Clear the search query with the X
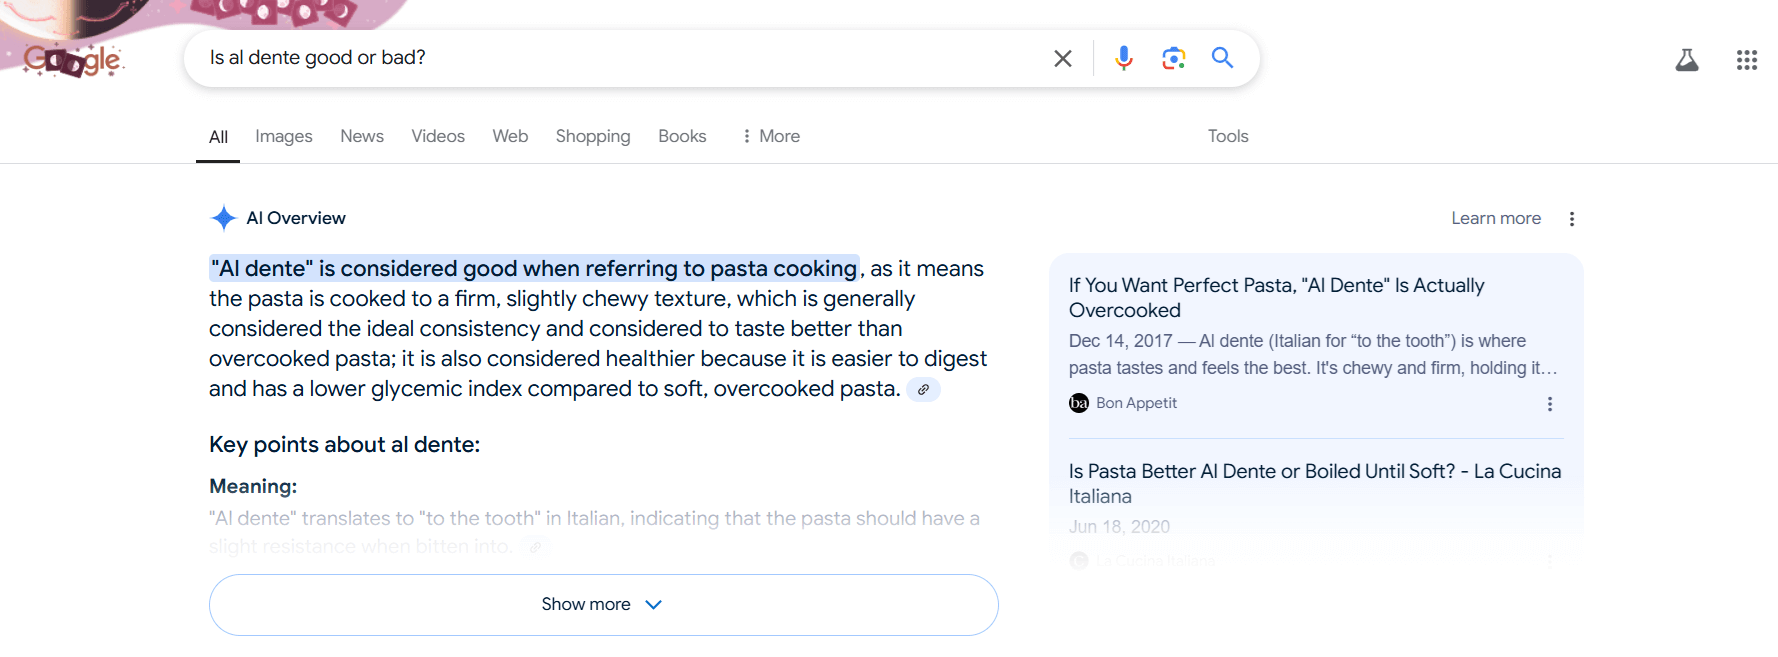The width and height of the screenshot is (1778, 657). (1062, 58)
